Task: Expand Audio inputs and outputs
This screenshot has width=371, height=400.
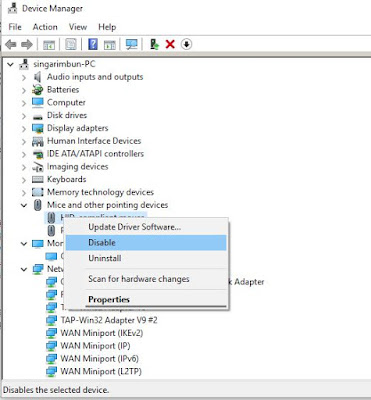Action: (x=24, y=77)
